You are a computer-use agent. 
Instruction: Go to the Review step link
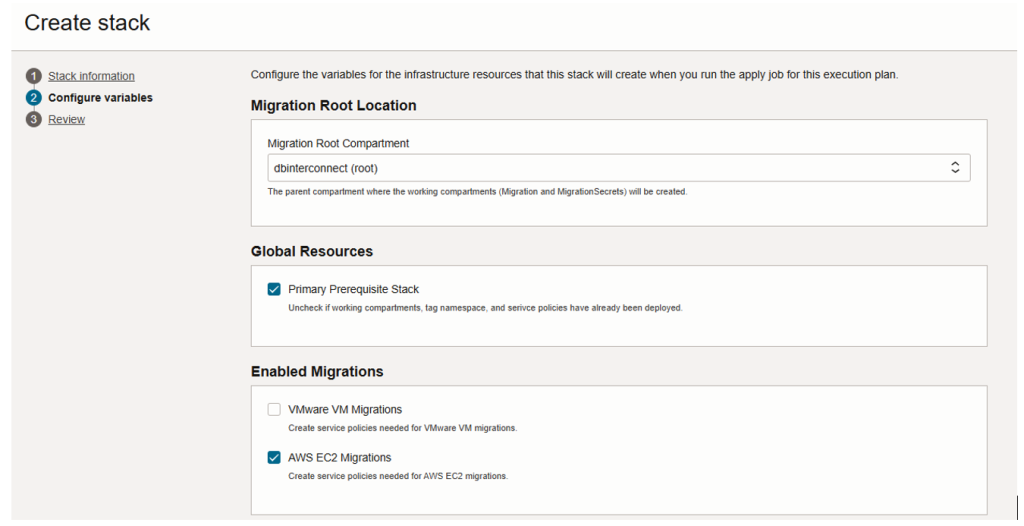point(66,120)
